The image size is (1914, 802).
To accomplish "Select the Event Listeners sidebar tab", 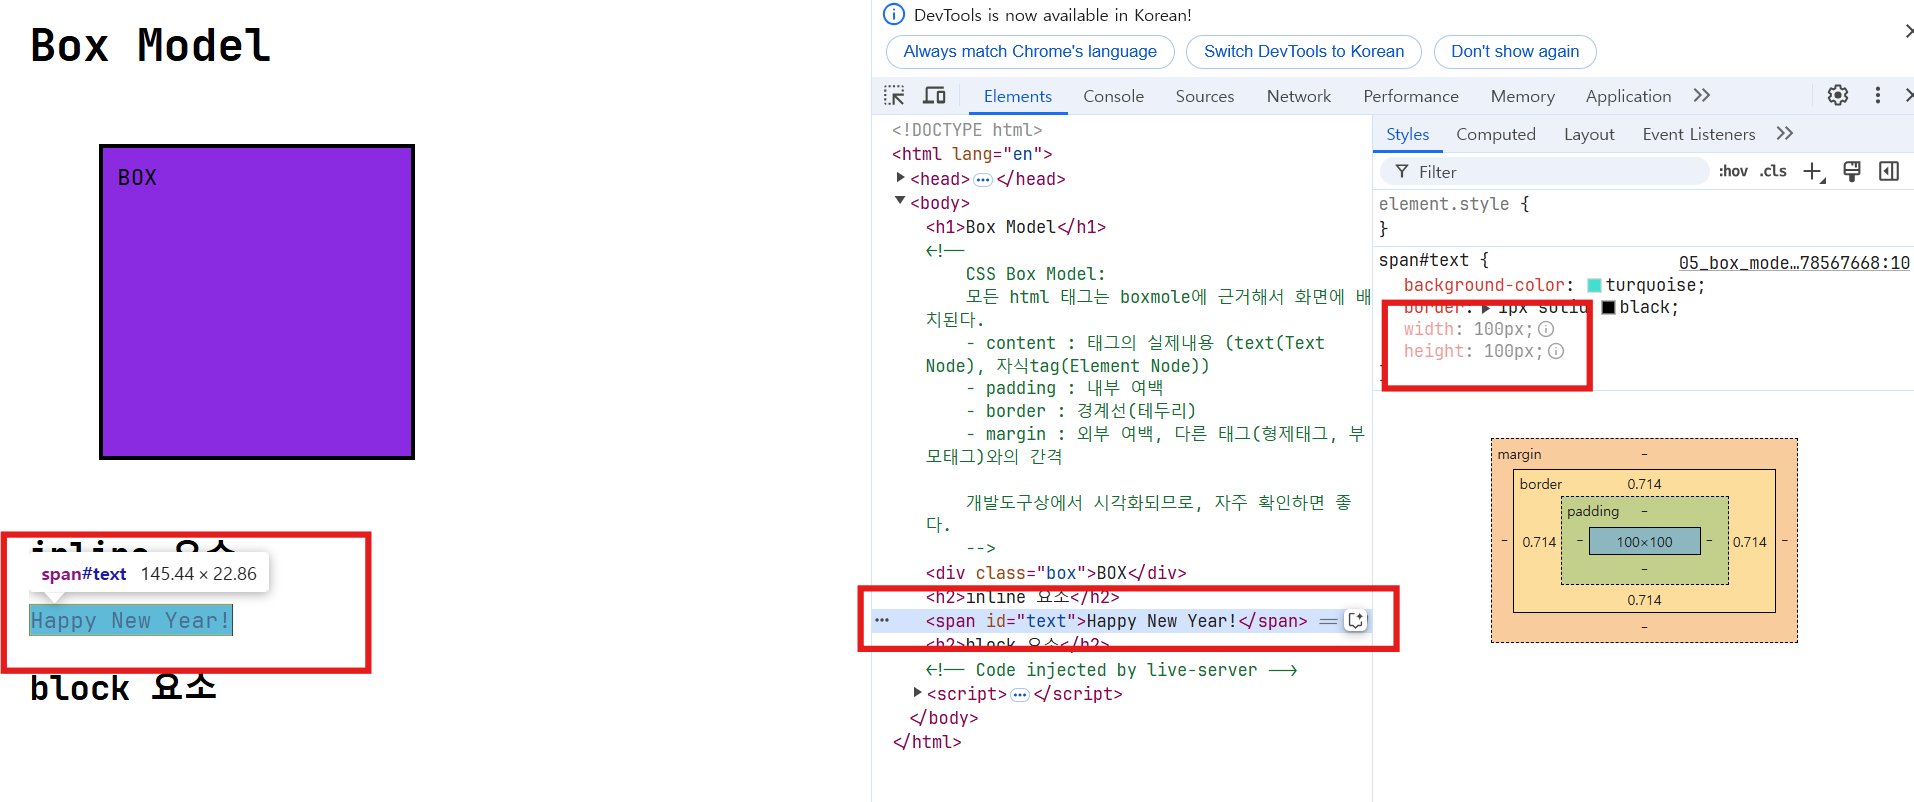I will [x=1698, y=134].
